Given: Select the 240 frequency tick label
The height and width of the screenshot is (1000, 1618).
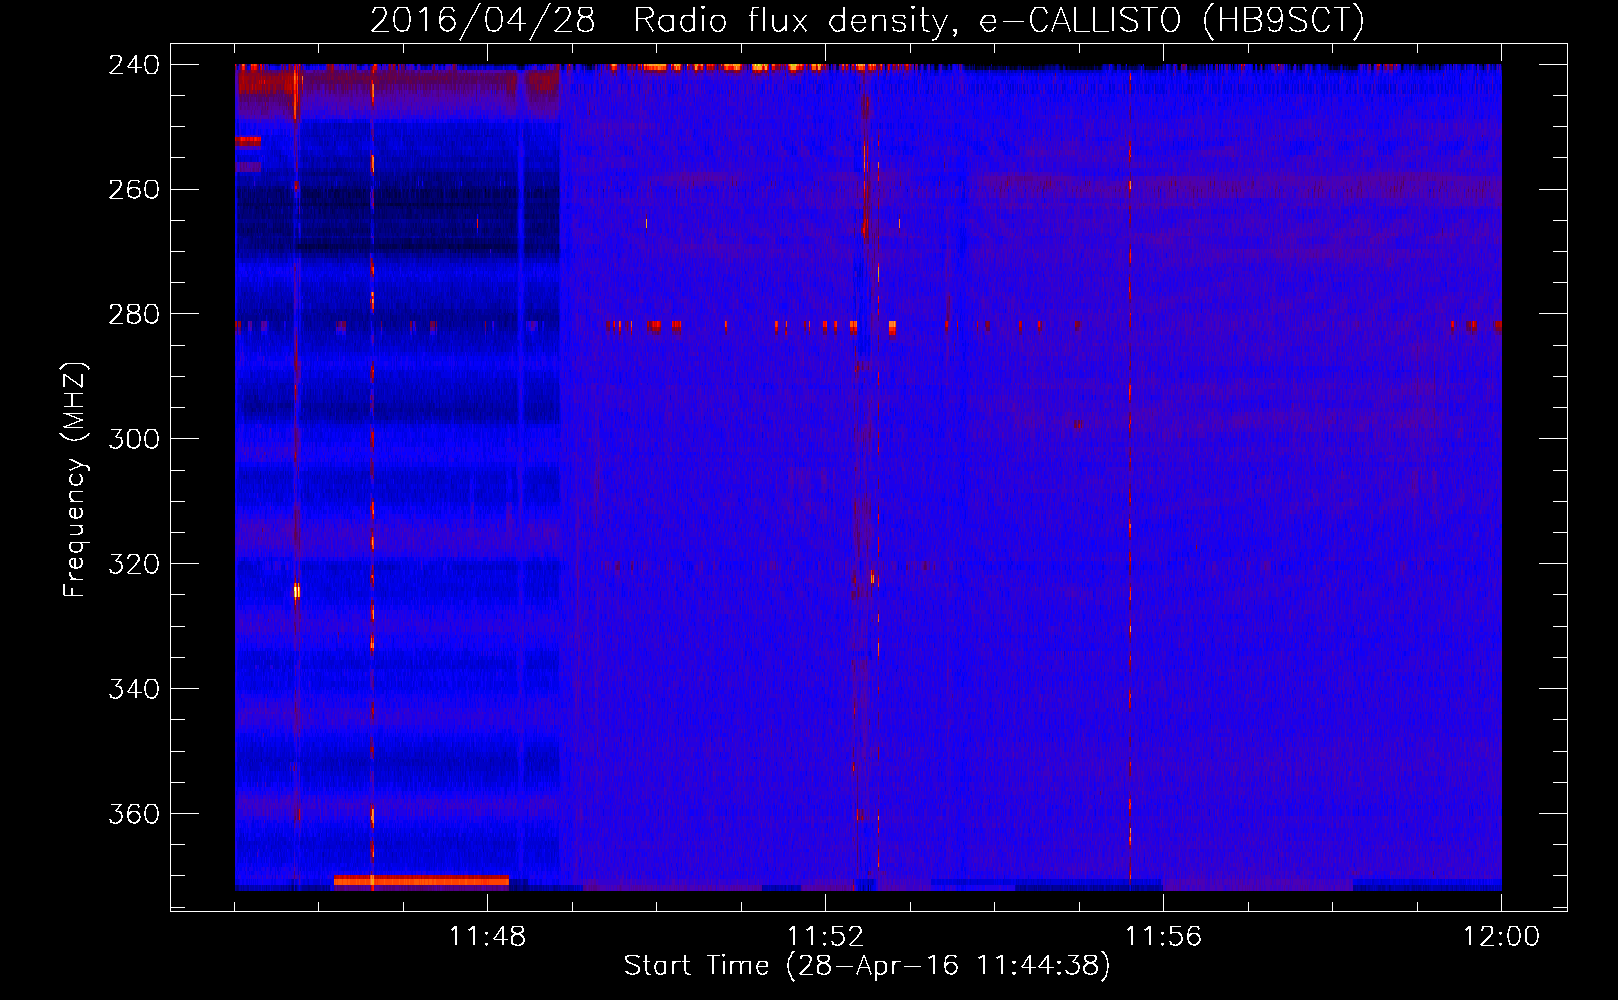Looking at the screenshot, I should coord(134,65).
